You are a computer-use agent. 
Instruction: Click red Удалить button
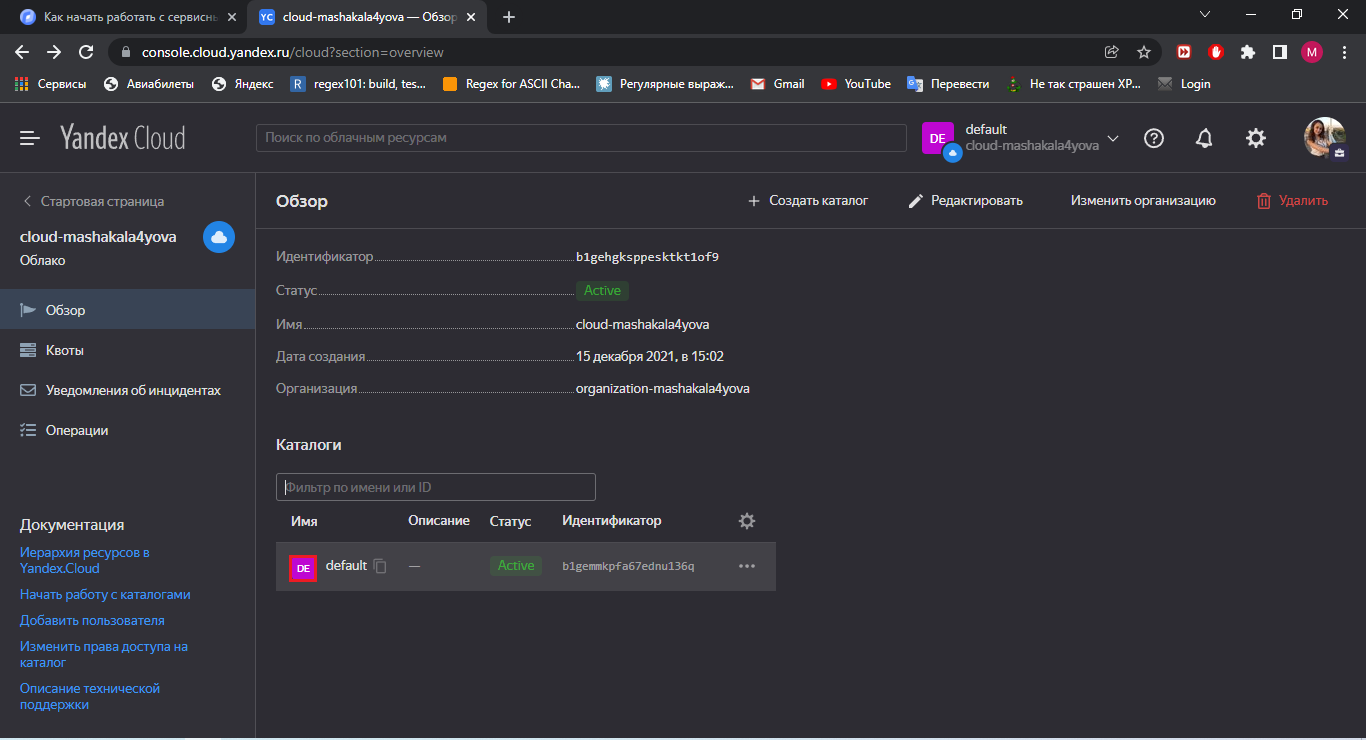click(x=1292, y=201)
